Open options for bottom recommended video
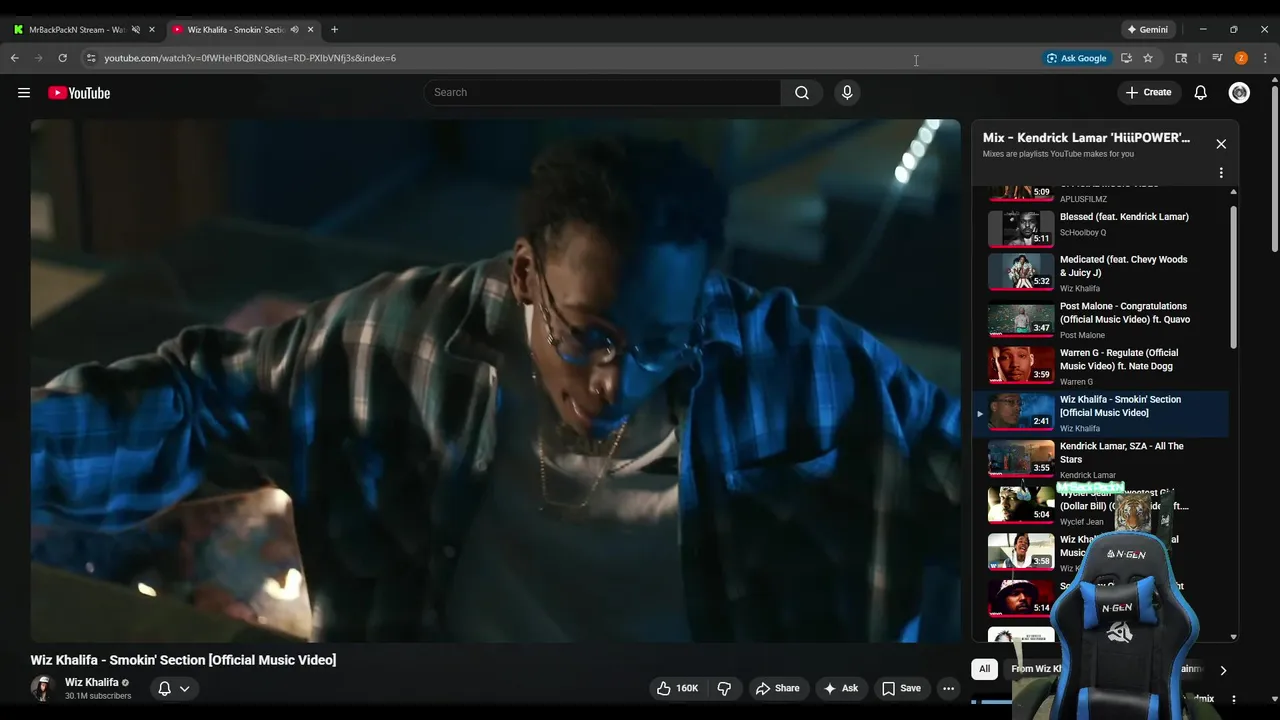The image size is (1280, 720). point(1233,699)
